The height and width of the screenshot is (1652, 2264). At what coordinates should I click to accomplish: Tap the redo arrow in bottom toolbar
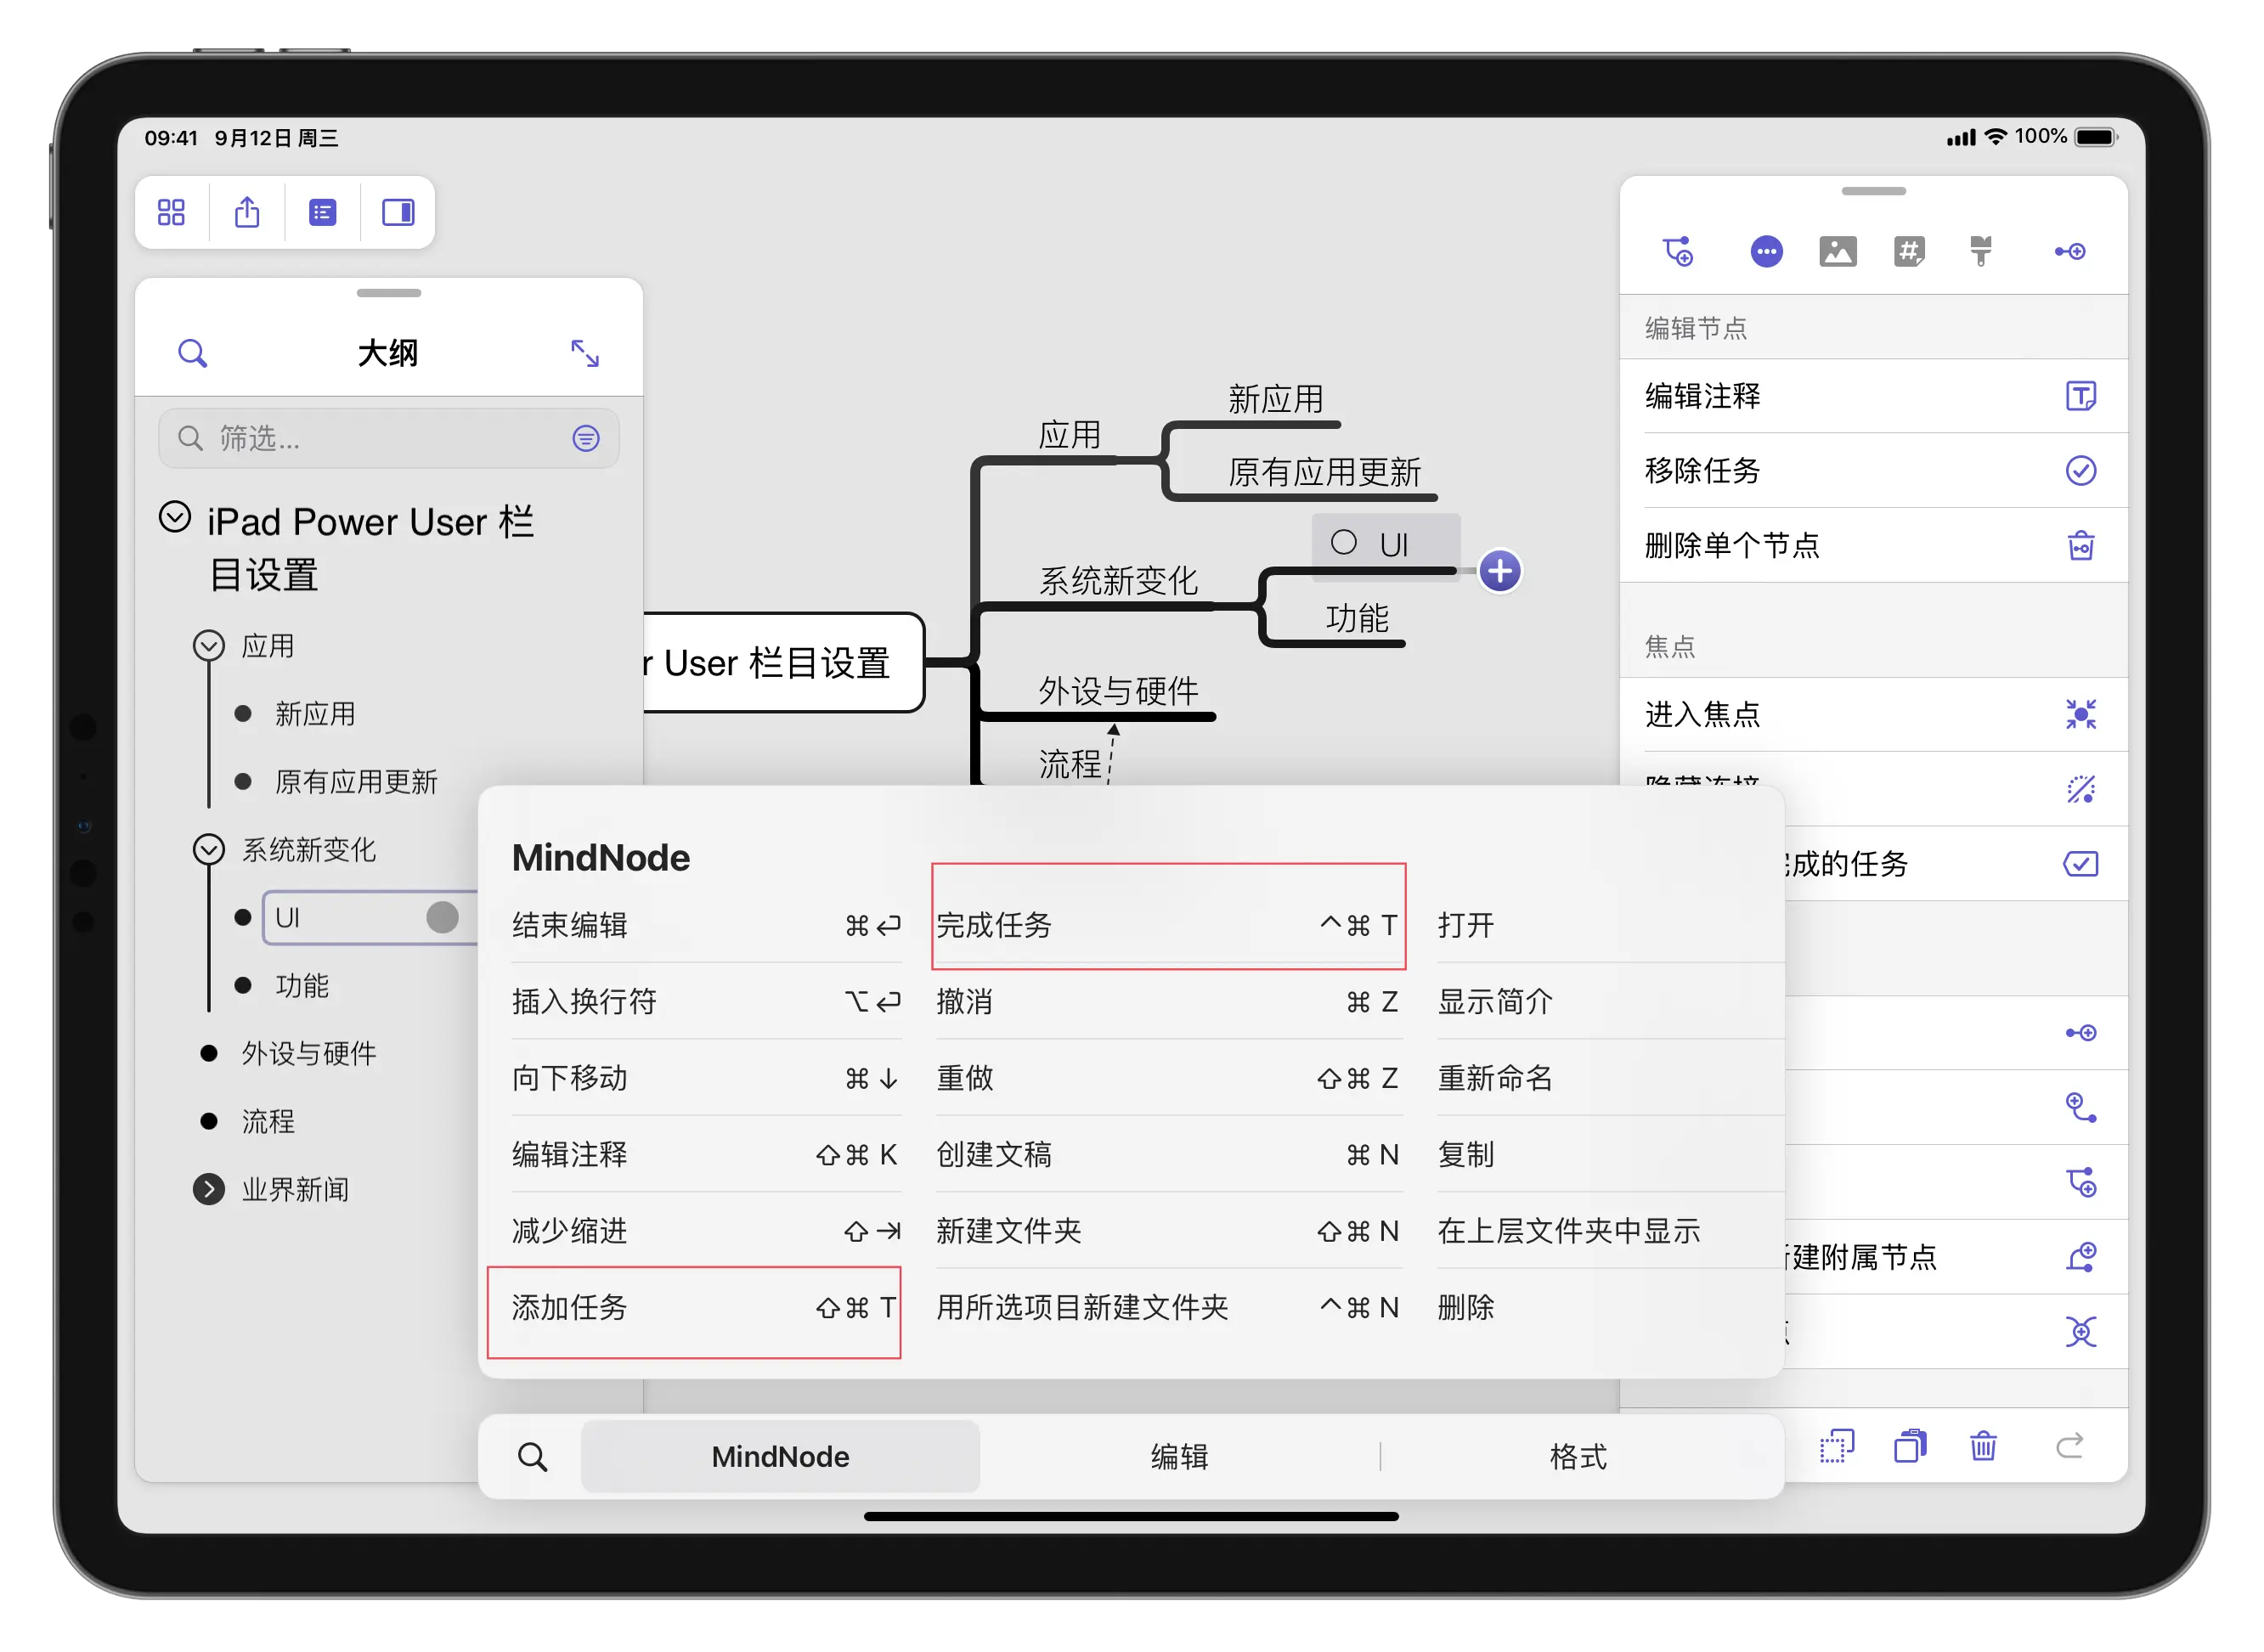coord(2070,1446)
